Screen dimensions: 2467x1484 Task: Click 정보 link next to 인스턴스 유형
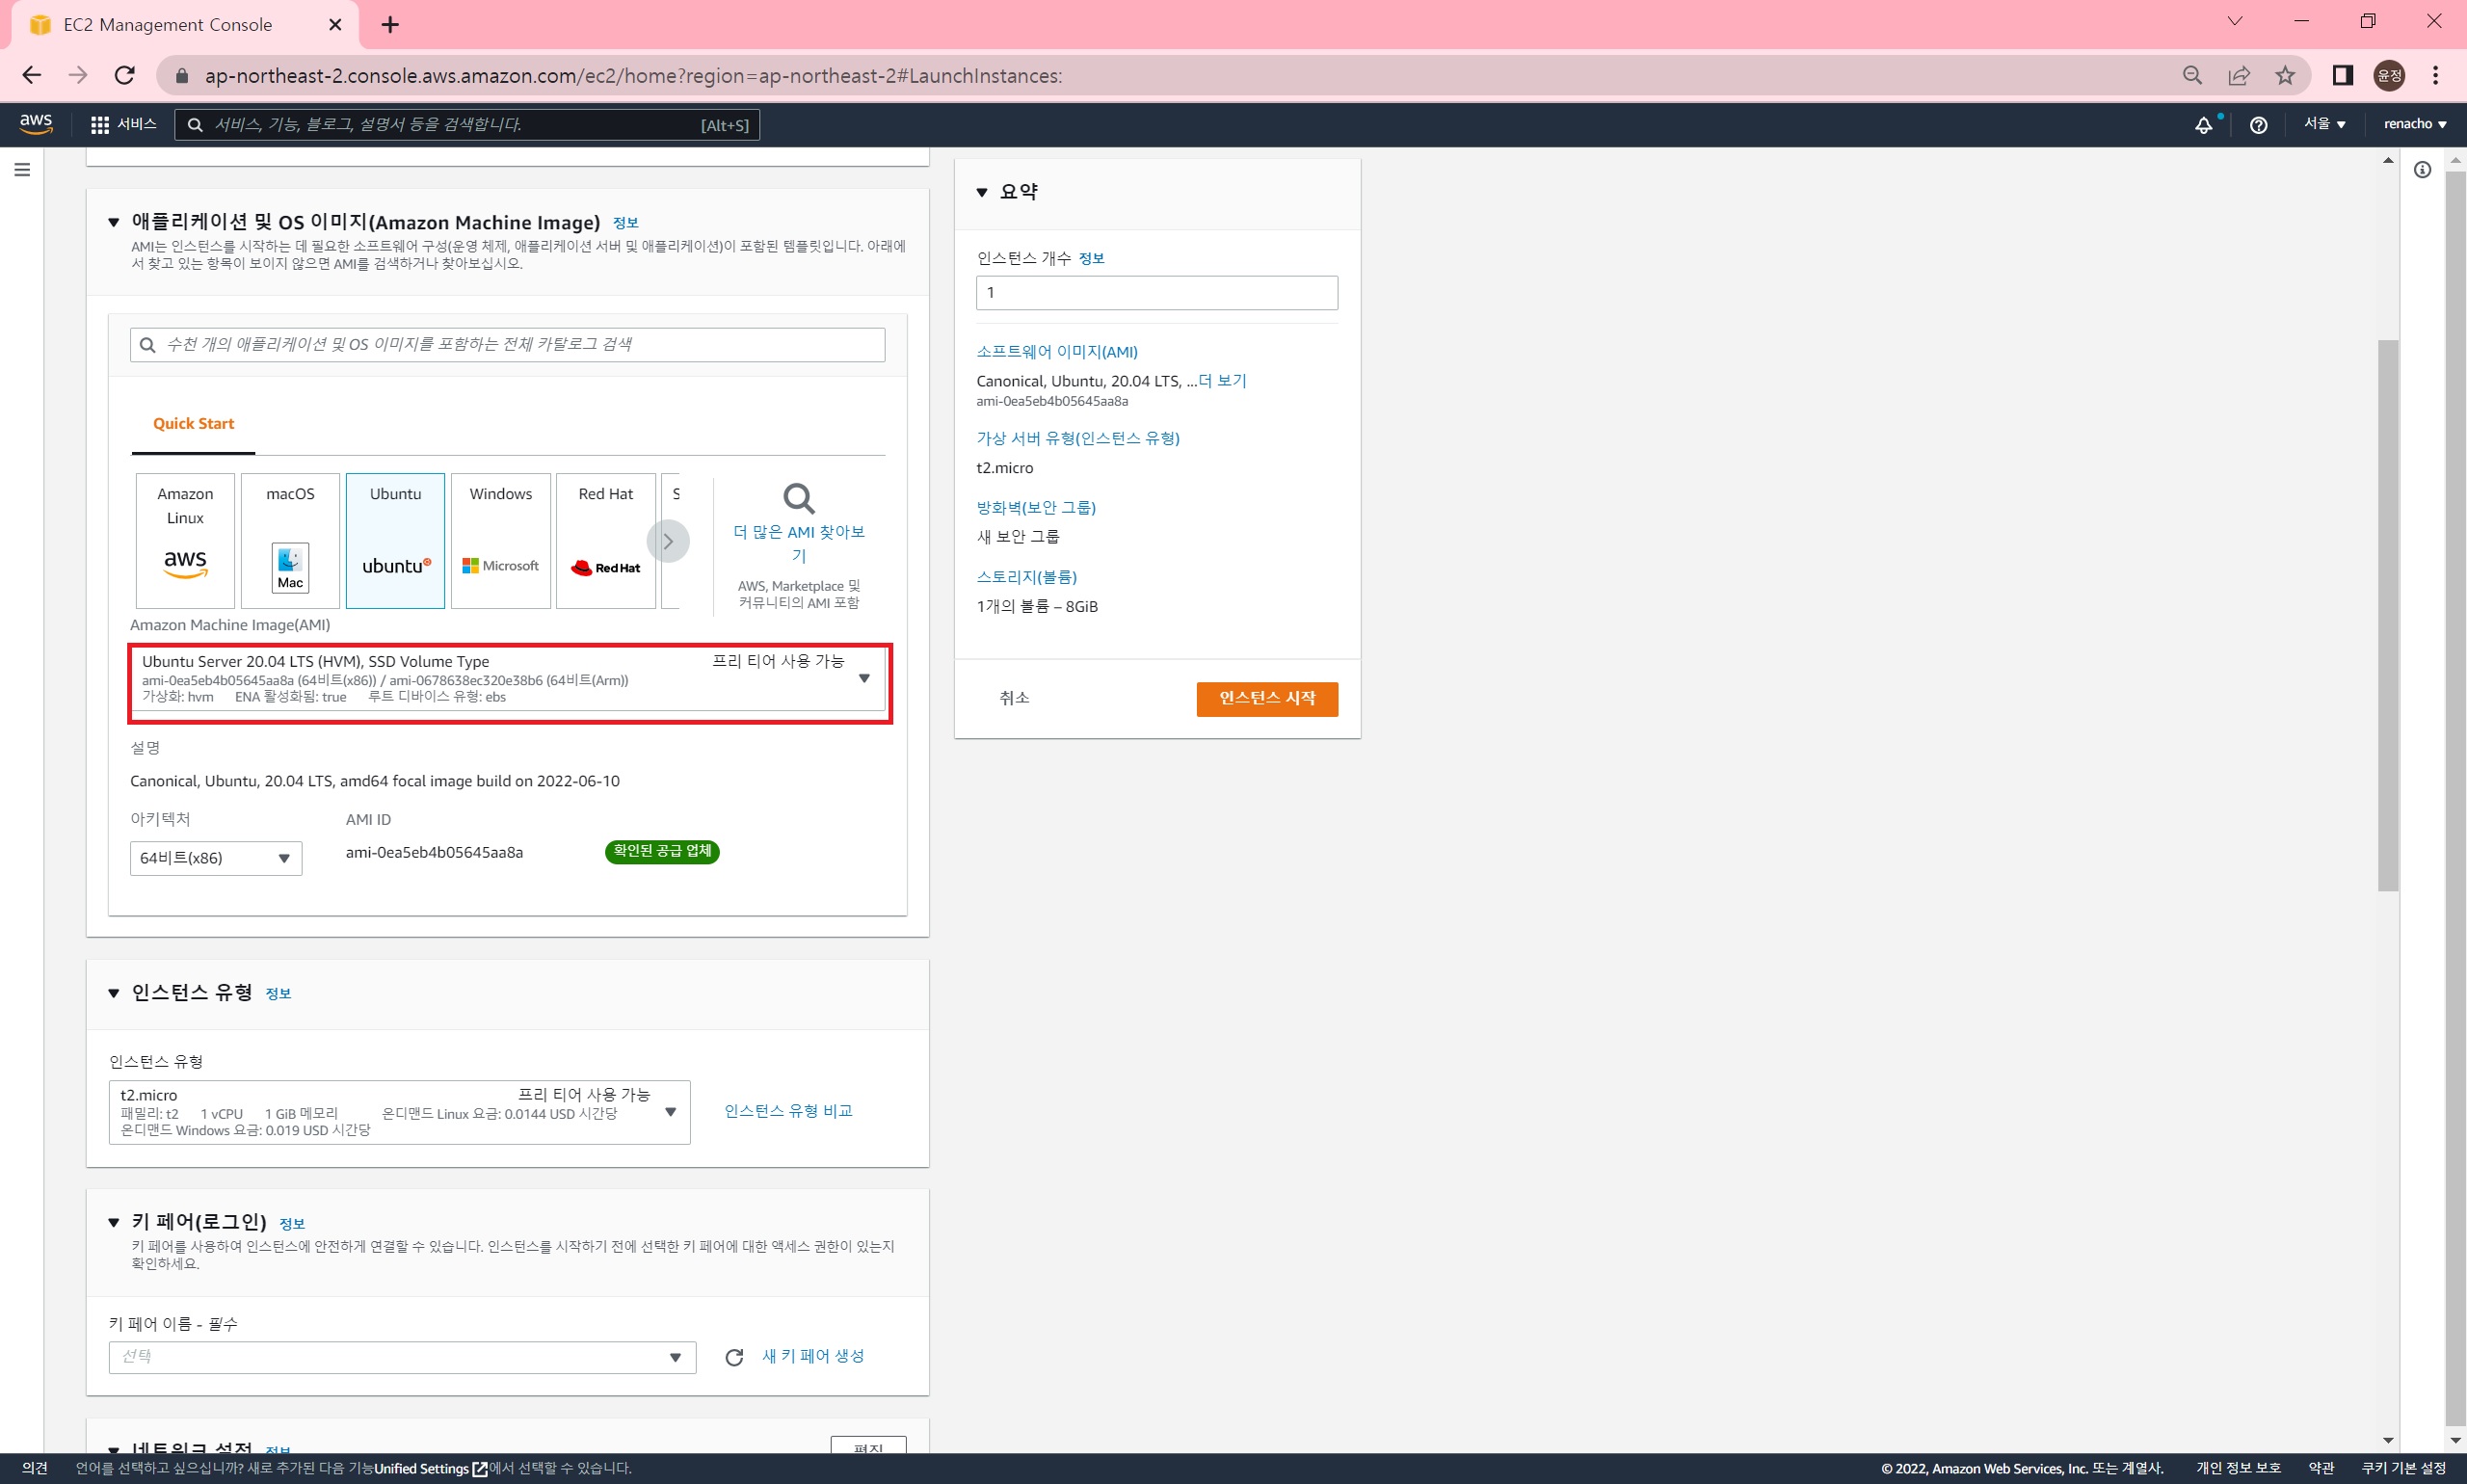click(278, 993)
